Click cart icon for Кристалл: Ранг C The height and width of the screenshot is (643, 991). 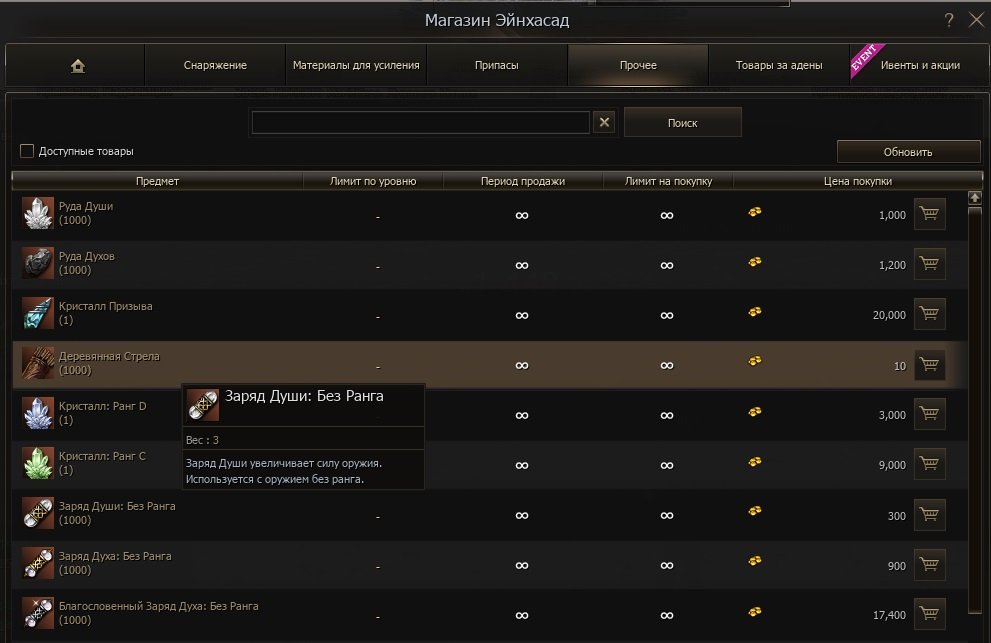coord(930,465)
